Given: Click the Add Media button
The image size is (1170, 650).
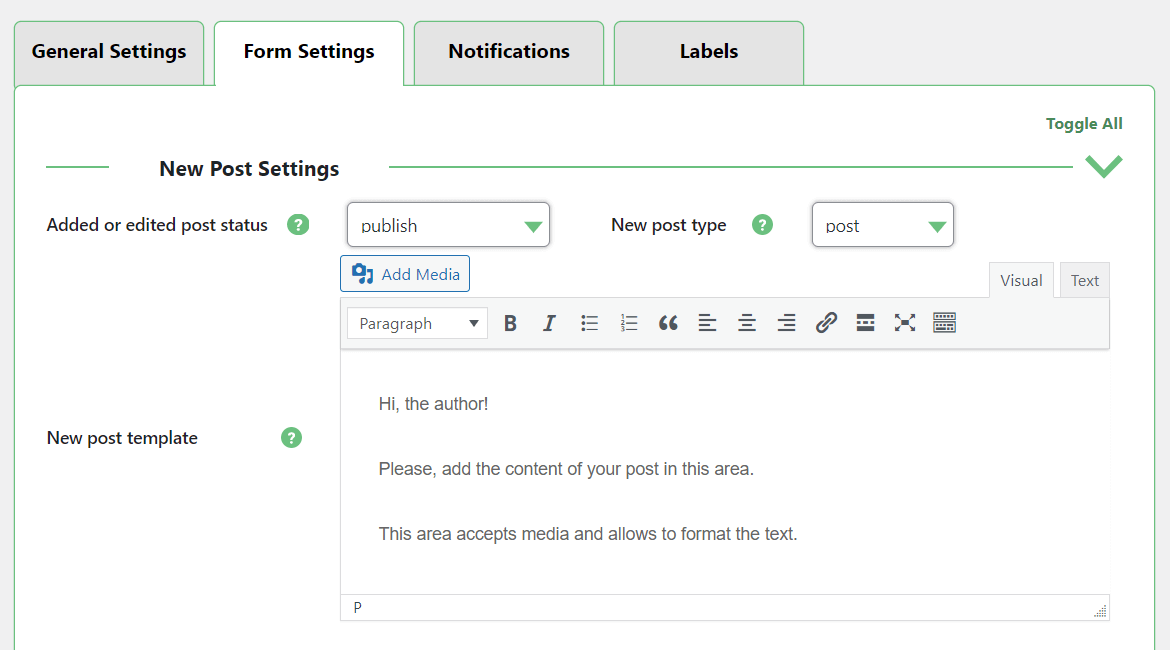Looking at the screenshot, I should pyautogui.click(x=405, y=274).
